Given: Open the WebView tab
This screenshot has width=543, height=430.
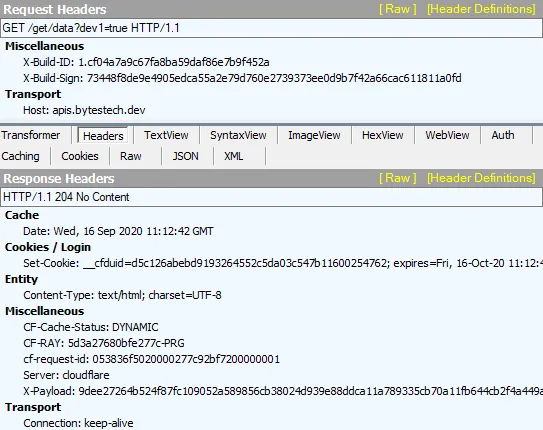Looking at the screenshot, I should 447,135.
